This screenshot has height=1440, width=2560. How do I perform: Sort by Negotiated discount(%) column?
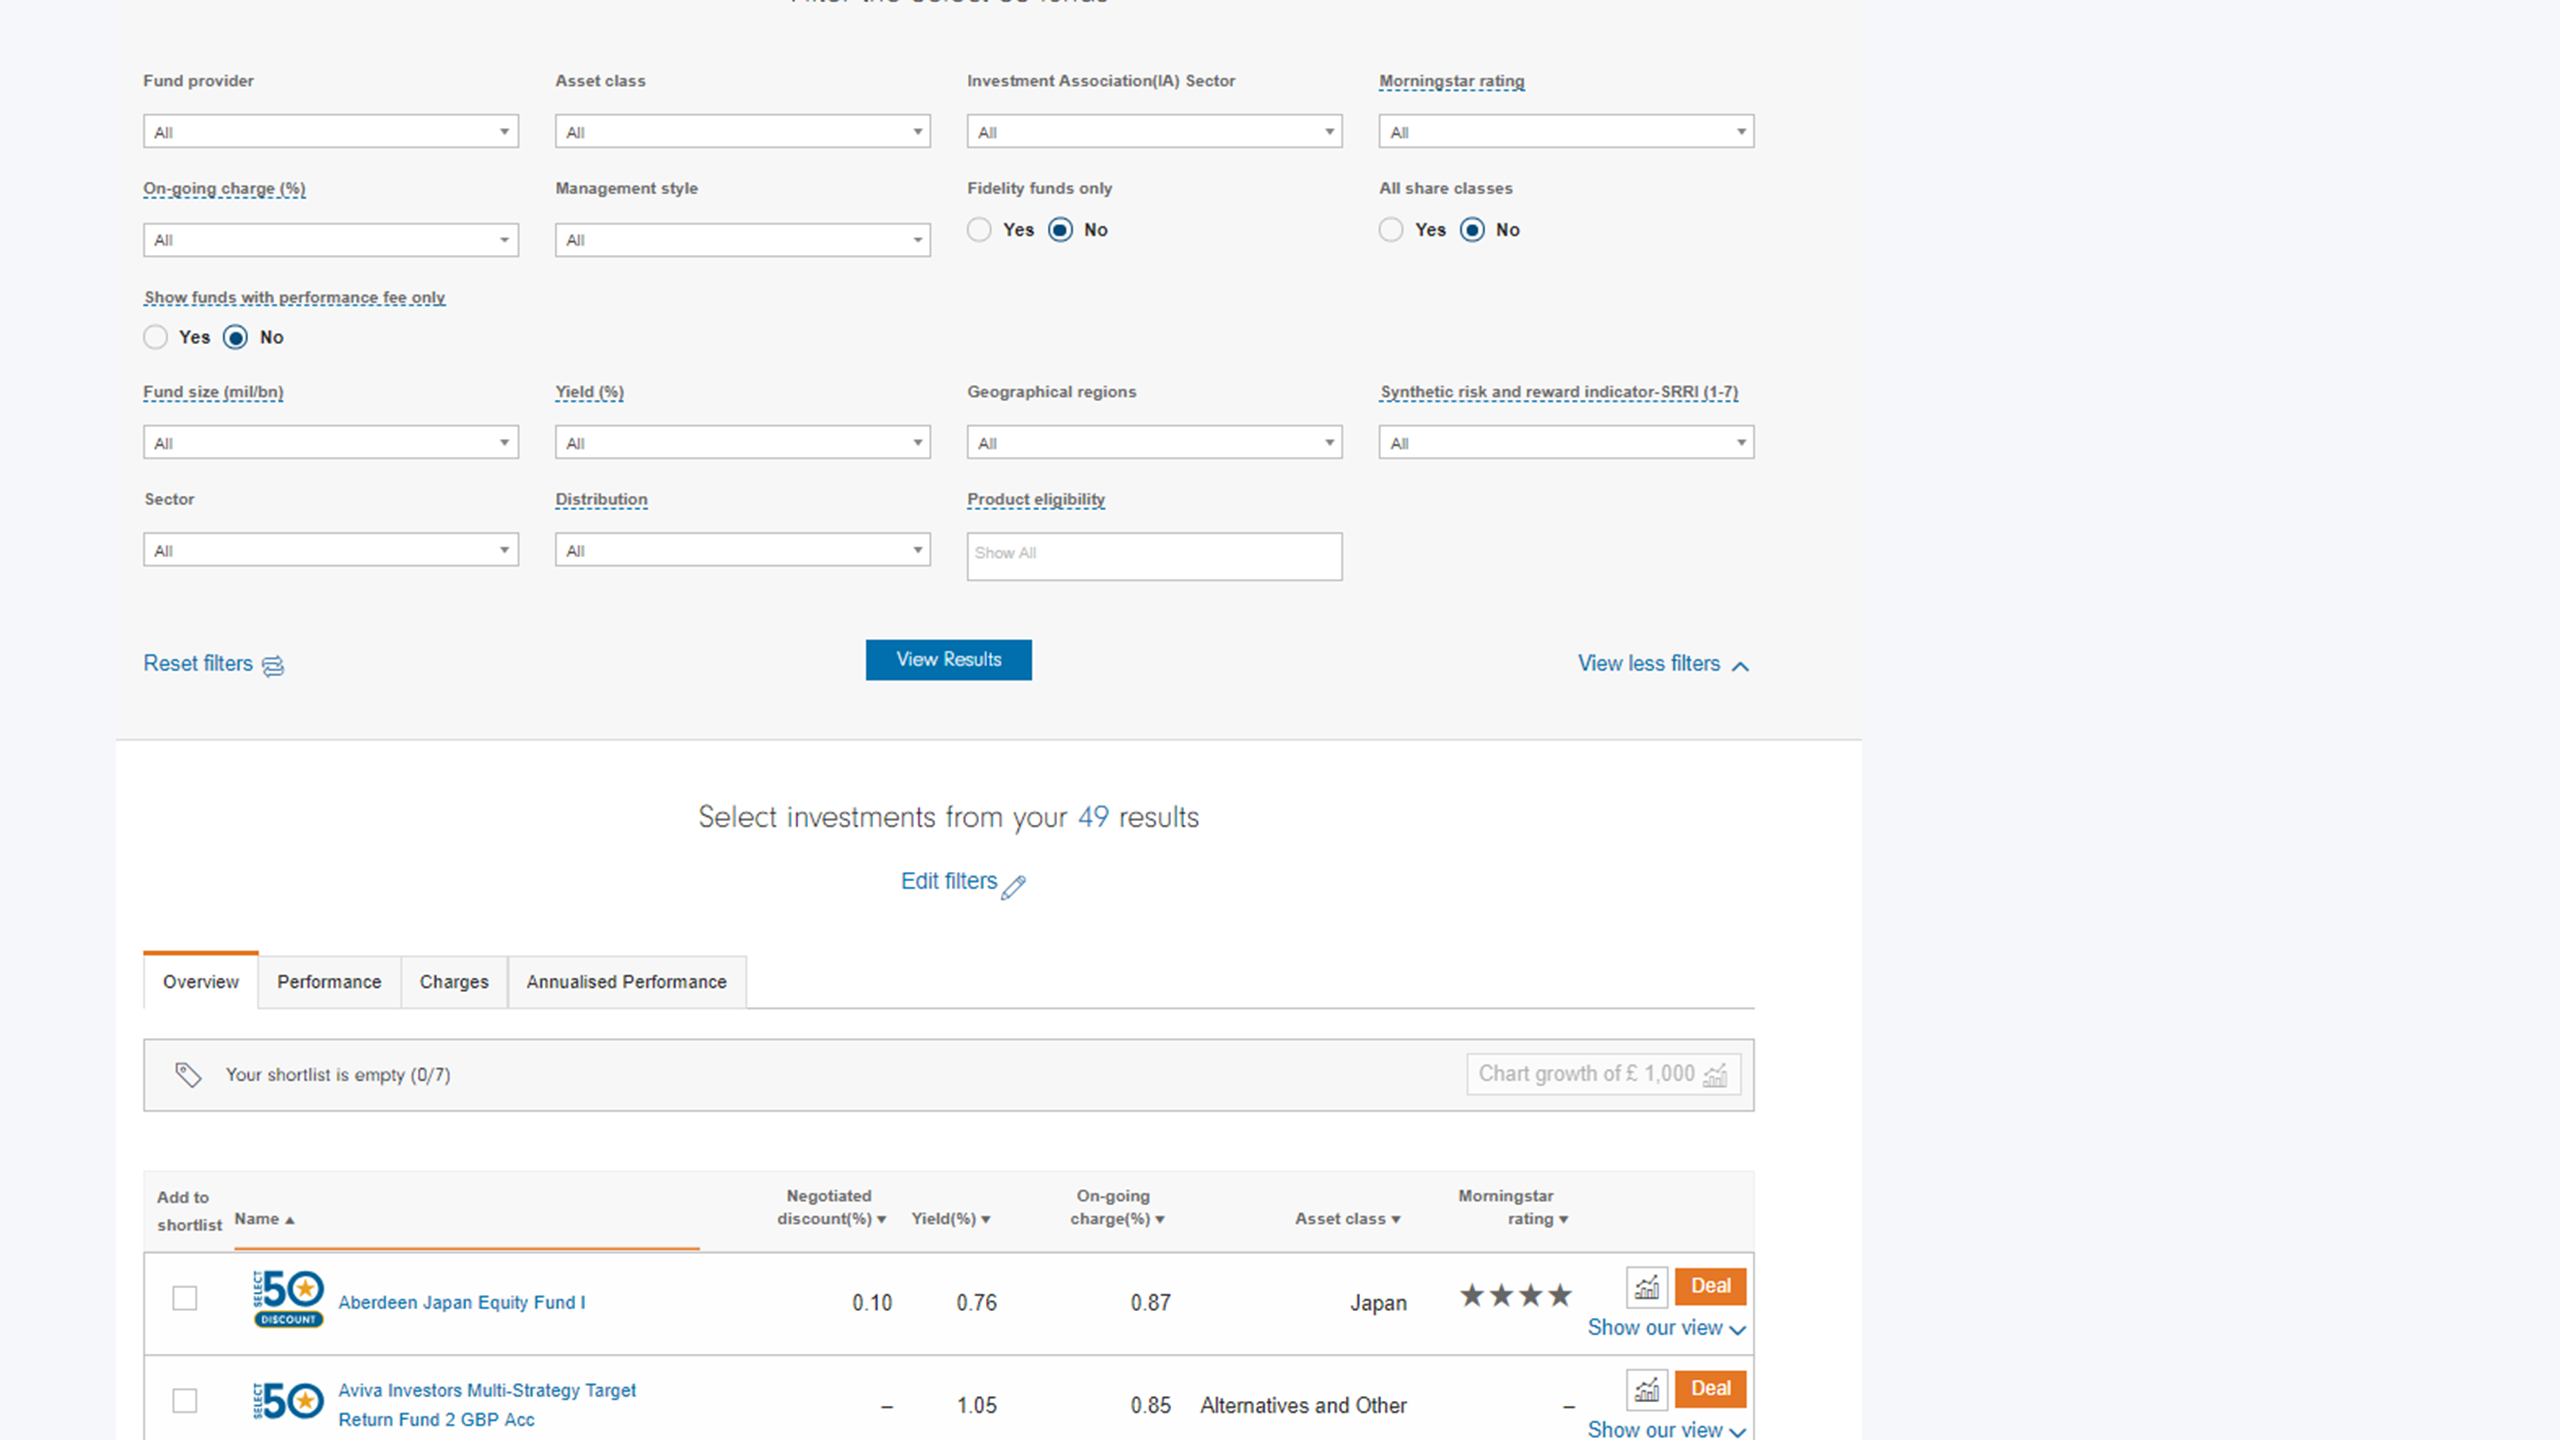coord(831,1208)
